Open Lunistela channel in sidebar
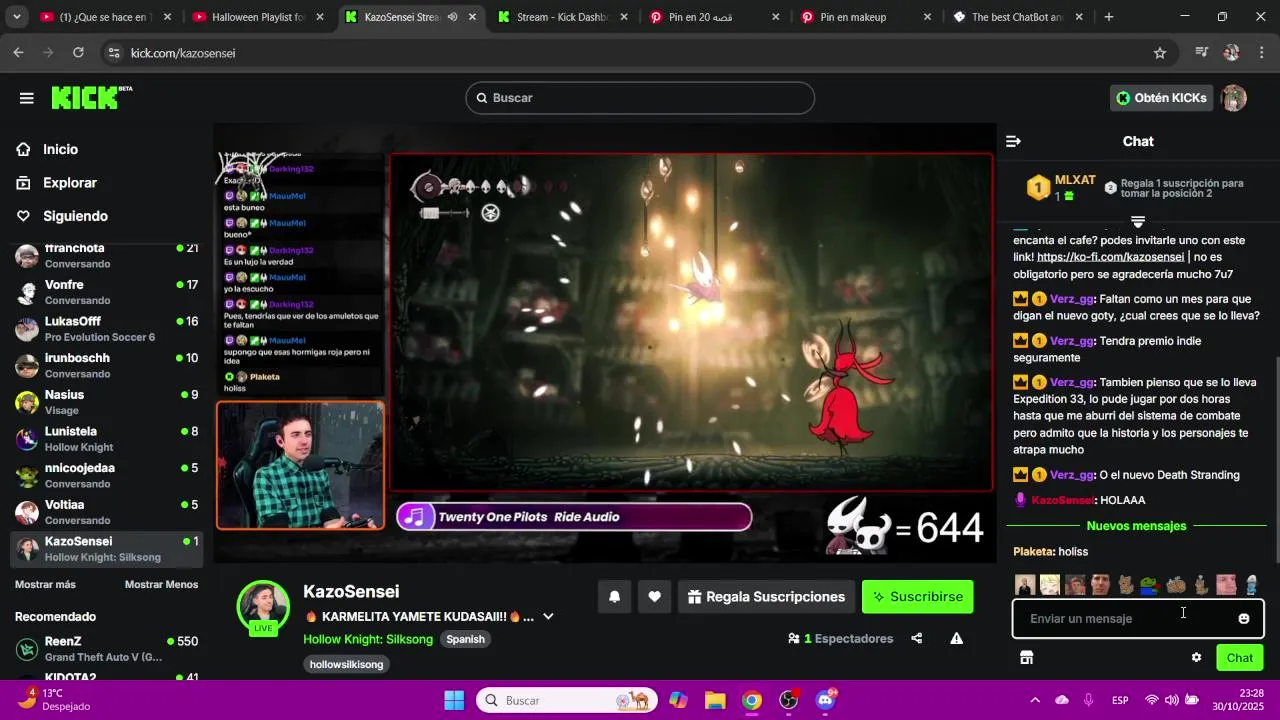 coord(107,439)
